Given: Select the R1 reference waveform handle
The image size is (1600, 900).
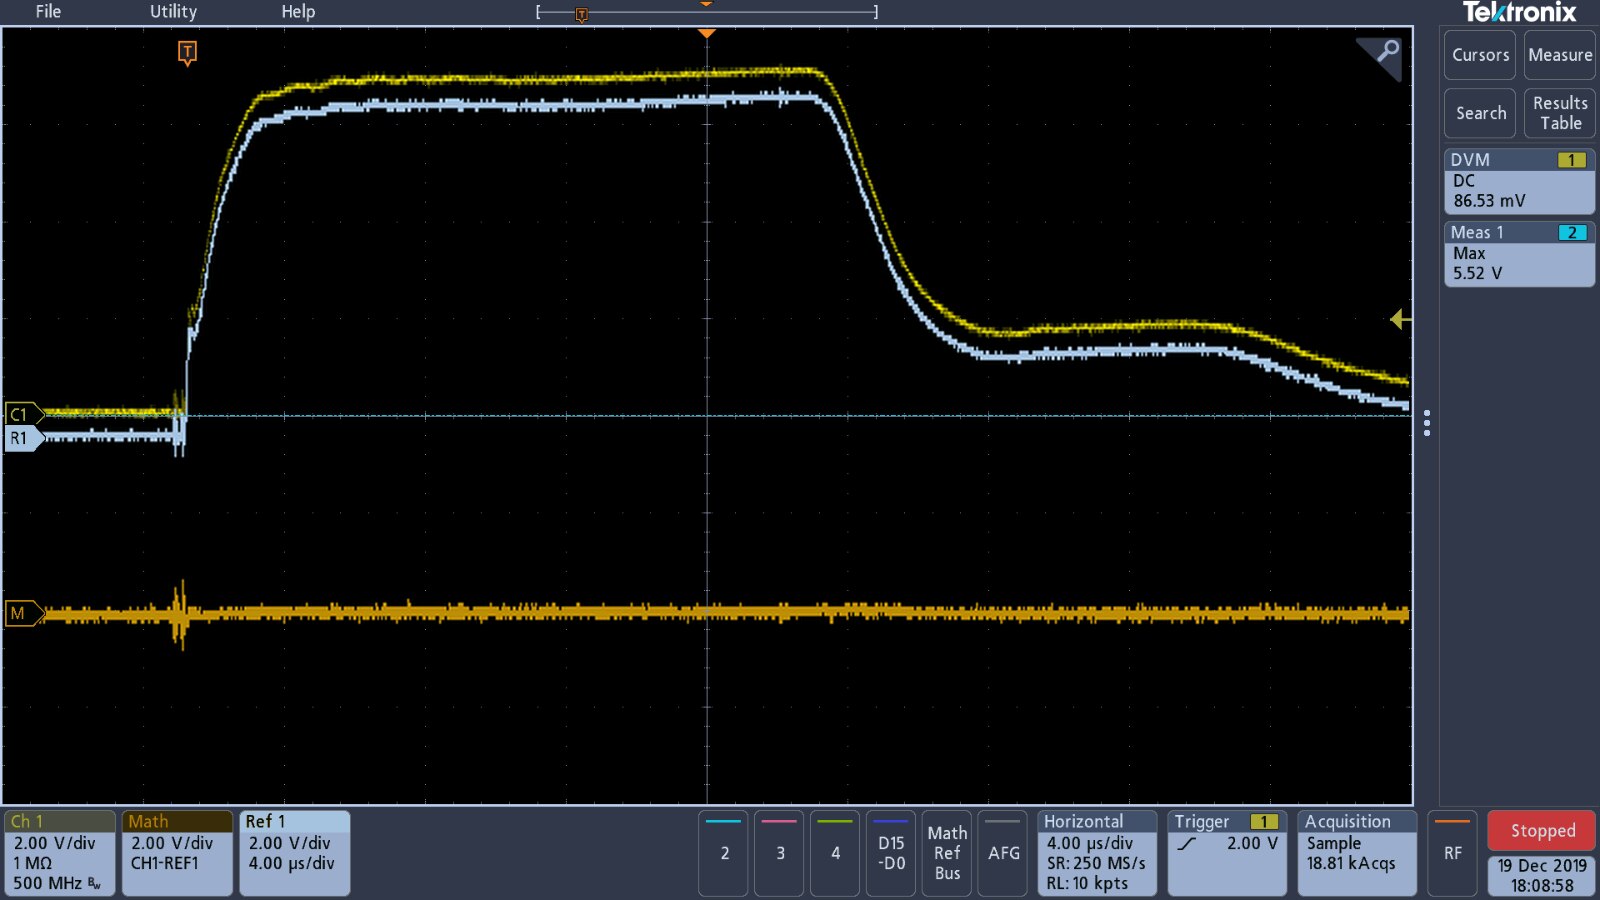Looking at the screenshot, I should [22, 438].
